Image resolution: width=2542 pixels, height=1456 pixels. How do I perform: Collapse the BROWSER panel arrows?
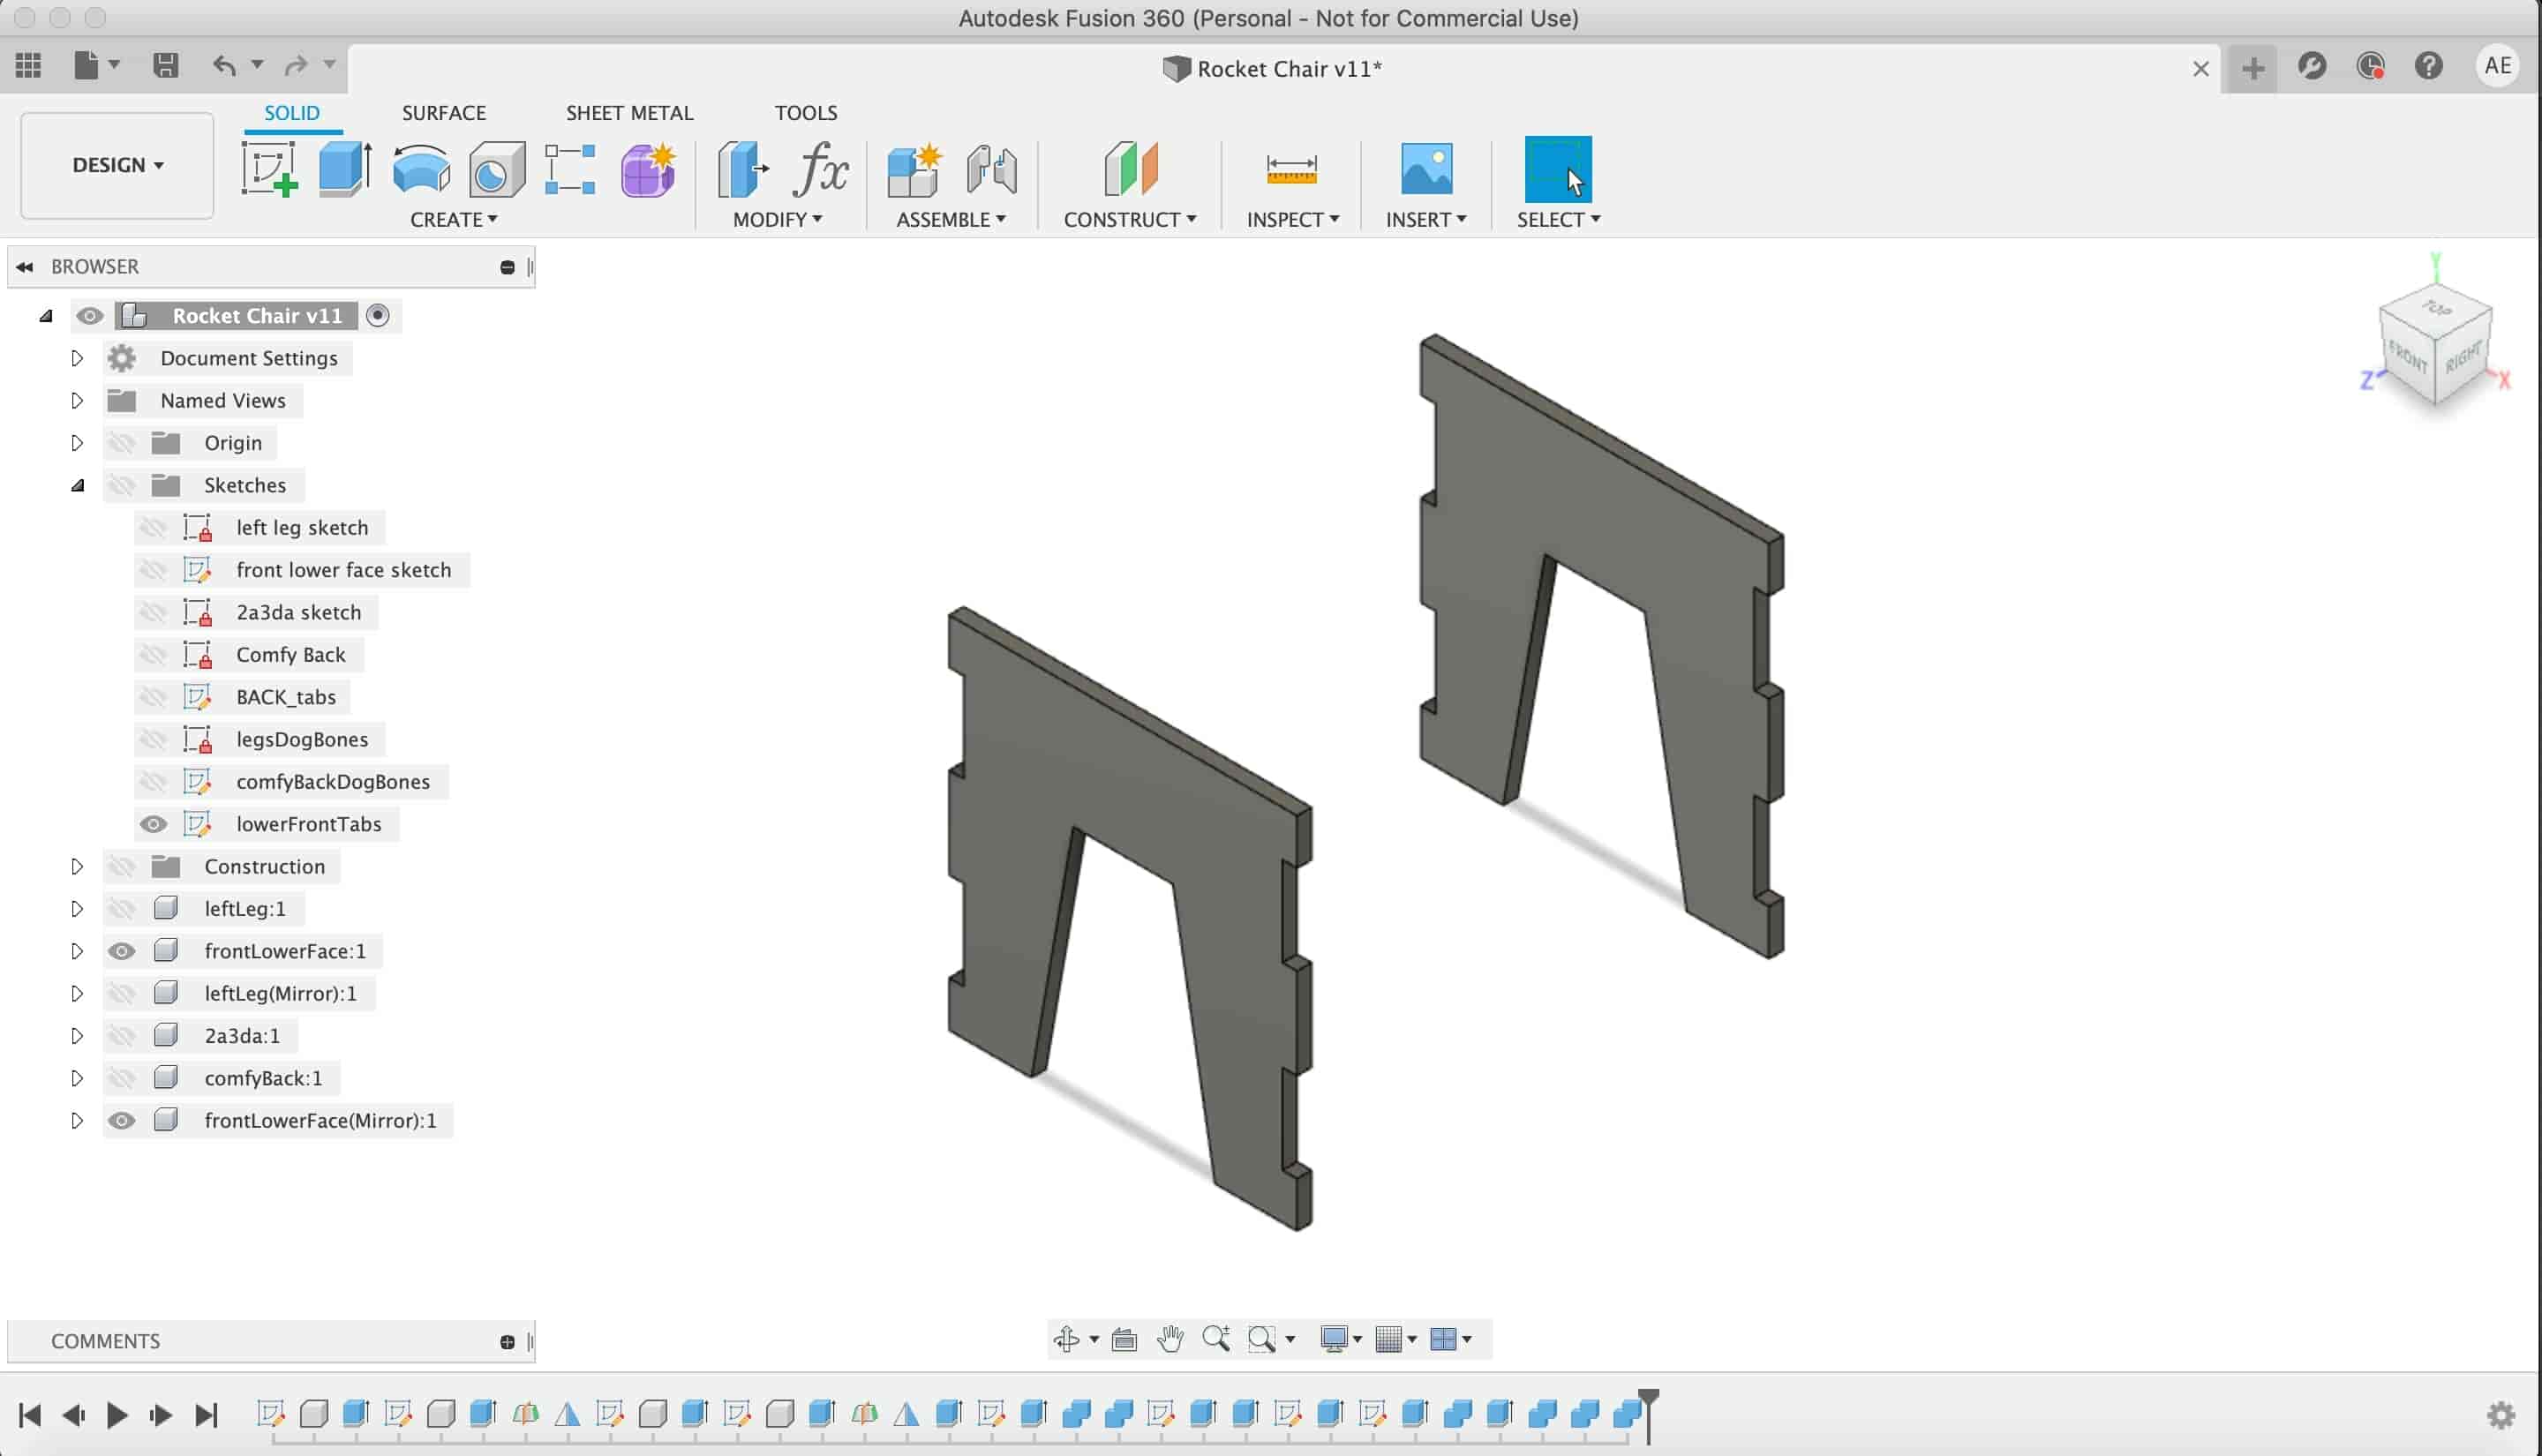pyautogui.click(x=25, y=267)
